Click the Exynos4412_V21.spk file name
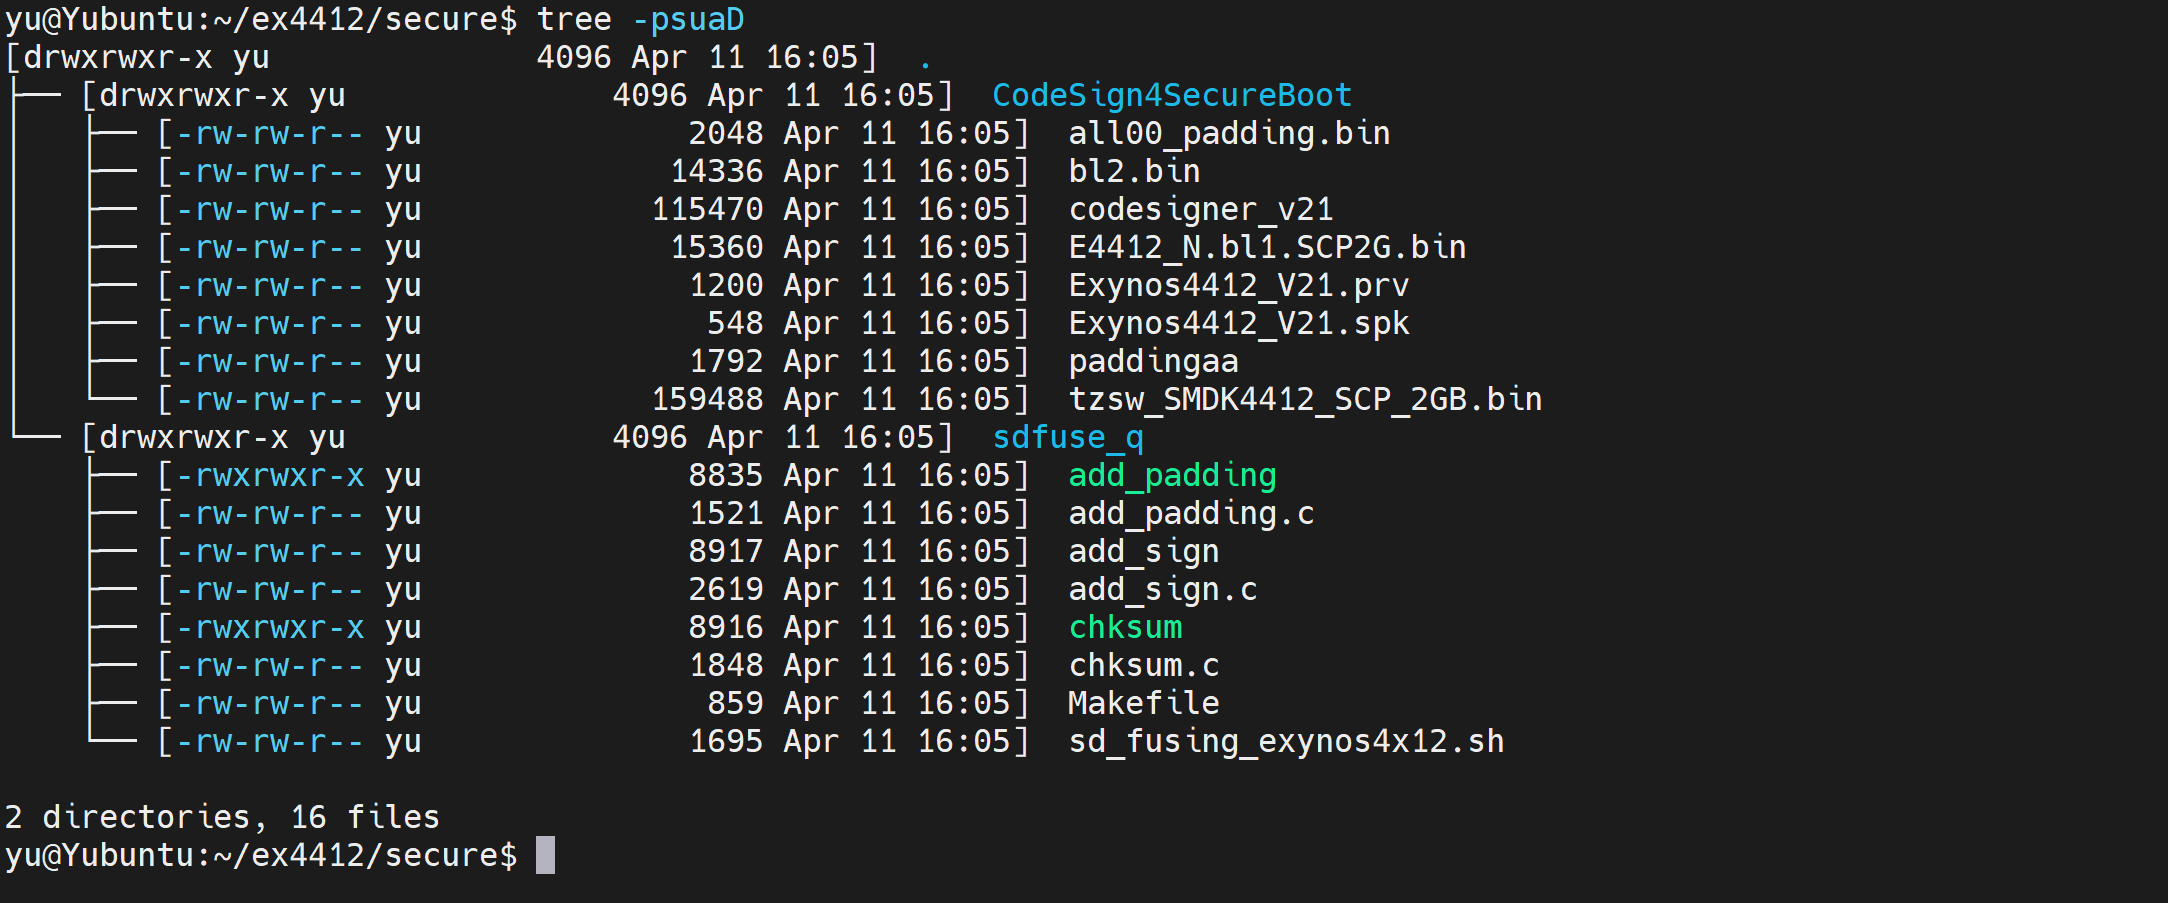 point(1238,324)
